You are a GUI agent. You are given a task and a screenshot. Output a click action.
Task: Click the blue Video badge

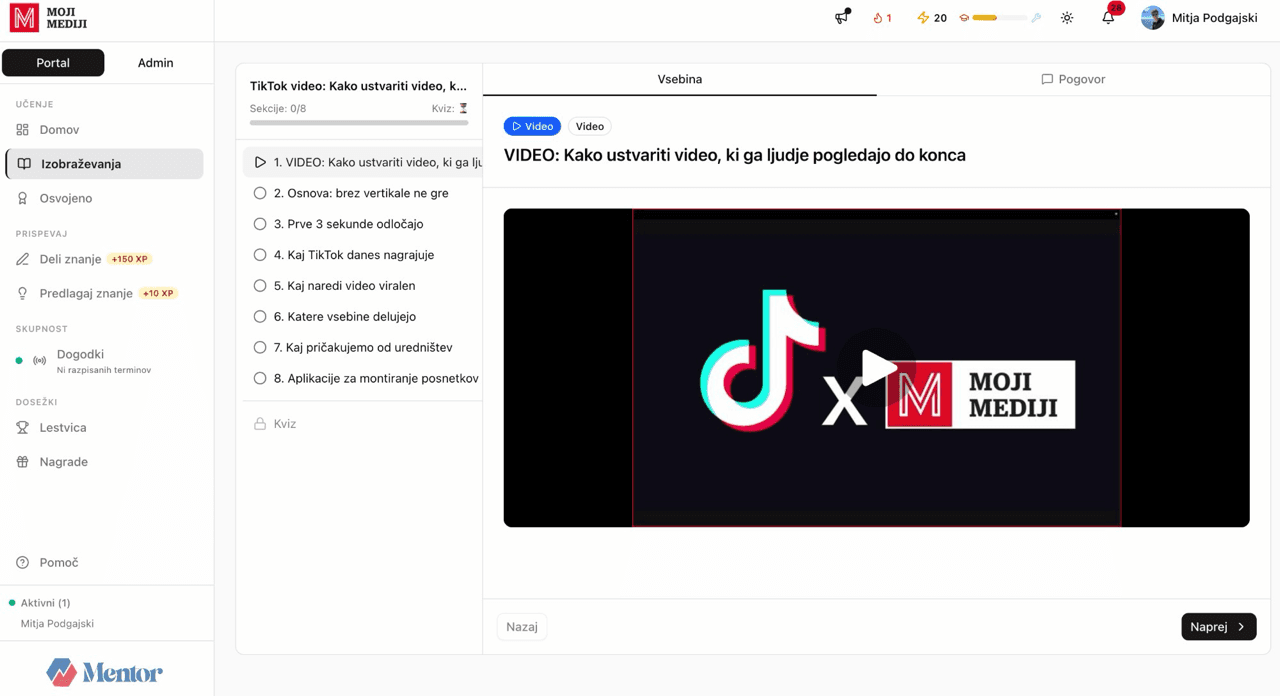(532, 126)
